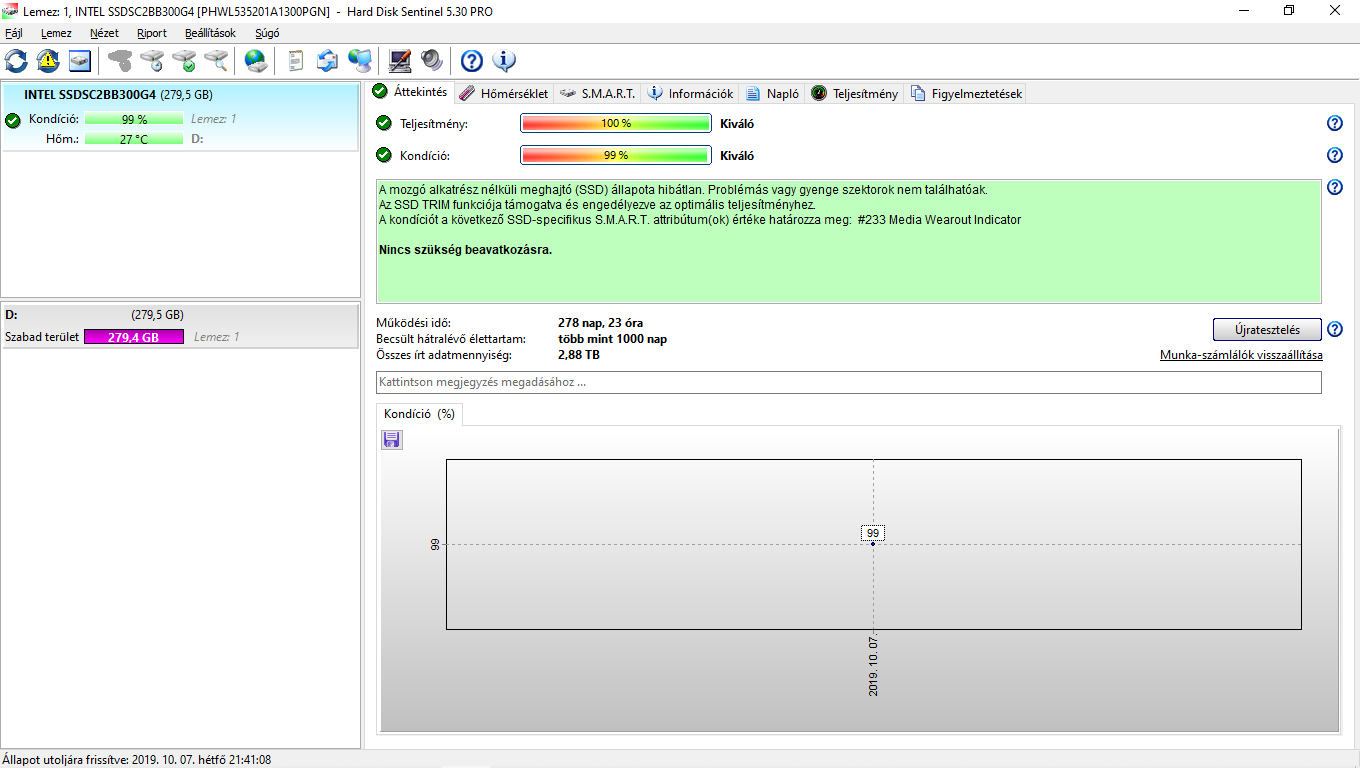Image resolution: width=1360 pixels, height=768 pixels.
Task: Open the Lemez menu
Action: (x=56, y=33)
